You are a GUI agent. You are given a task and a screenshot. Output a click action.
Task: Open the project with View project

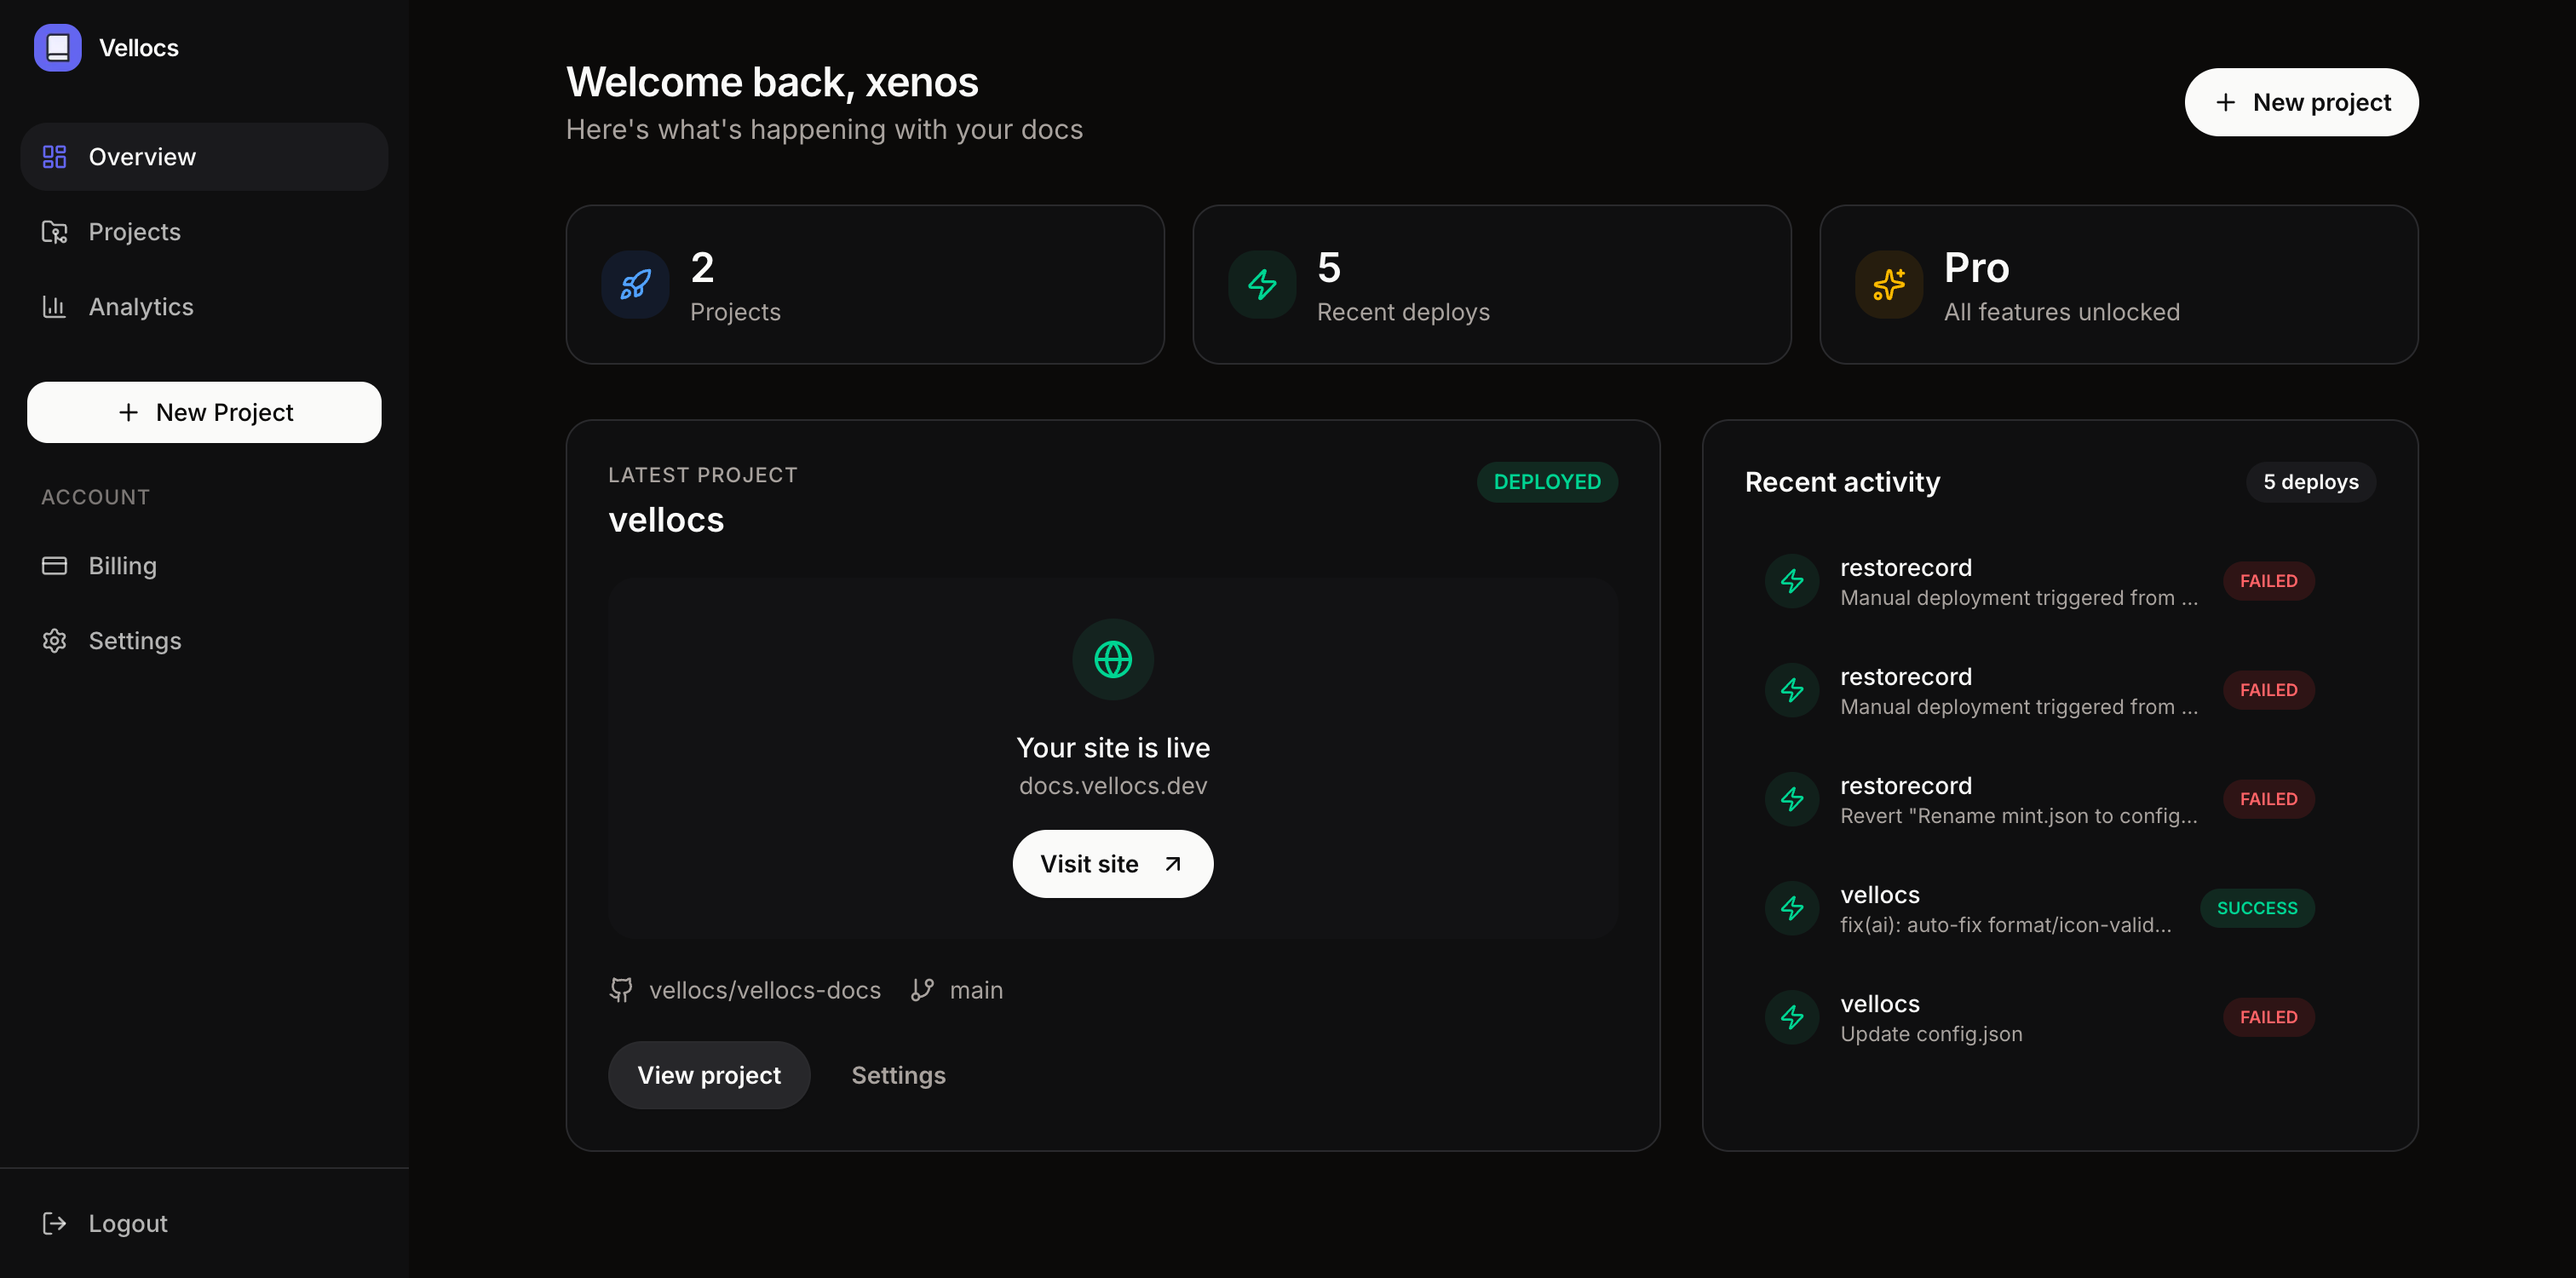[x=709, y=1075]
